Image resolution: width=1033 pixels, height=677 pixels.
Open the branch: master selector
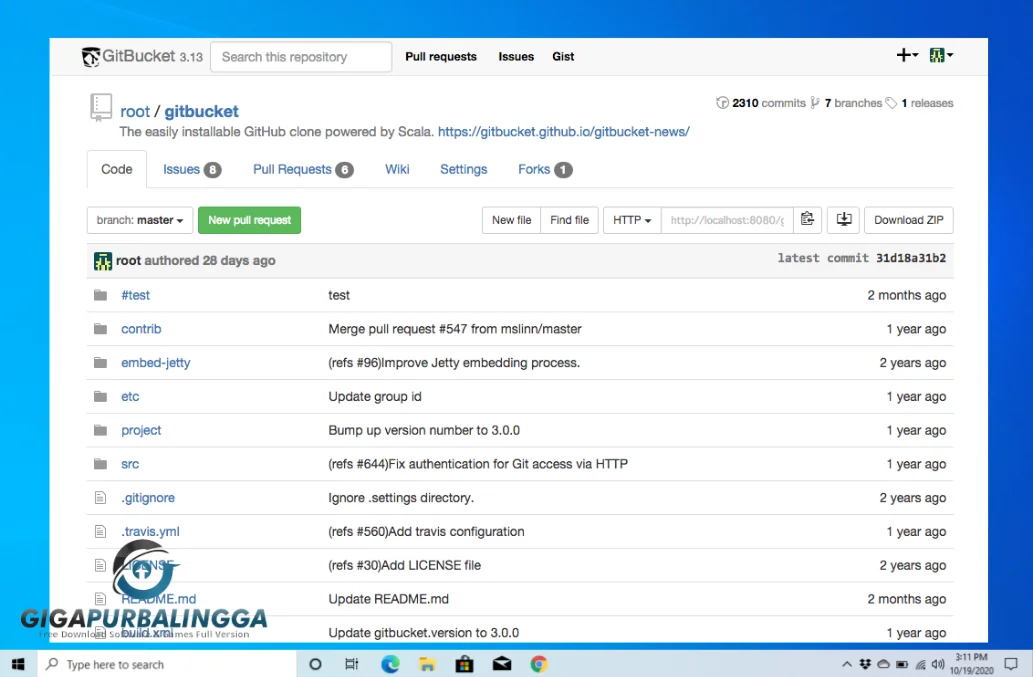139,220
